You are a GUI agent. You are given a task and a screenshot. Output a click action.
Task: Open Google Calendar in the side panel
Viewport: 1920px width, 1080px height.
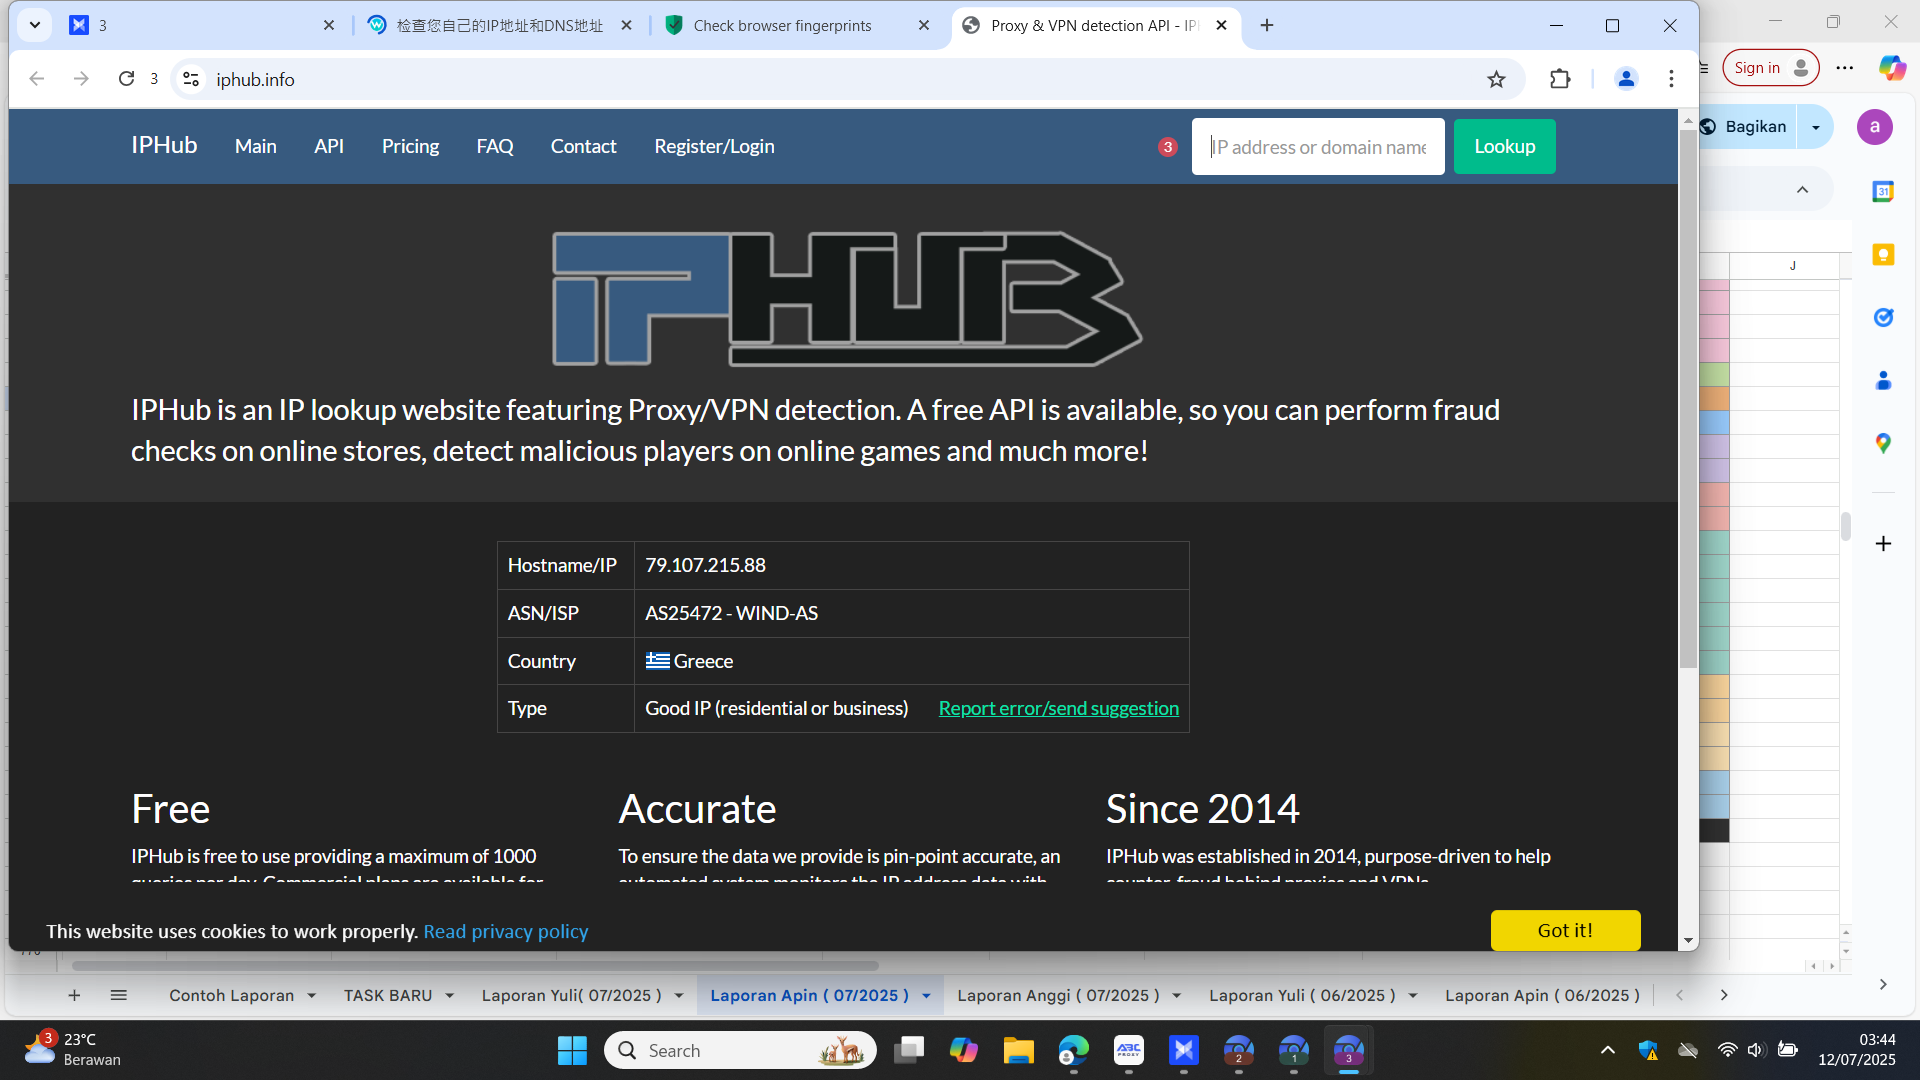pos(1883,191)
